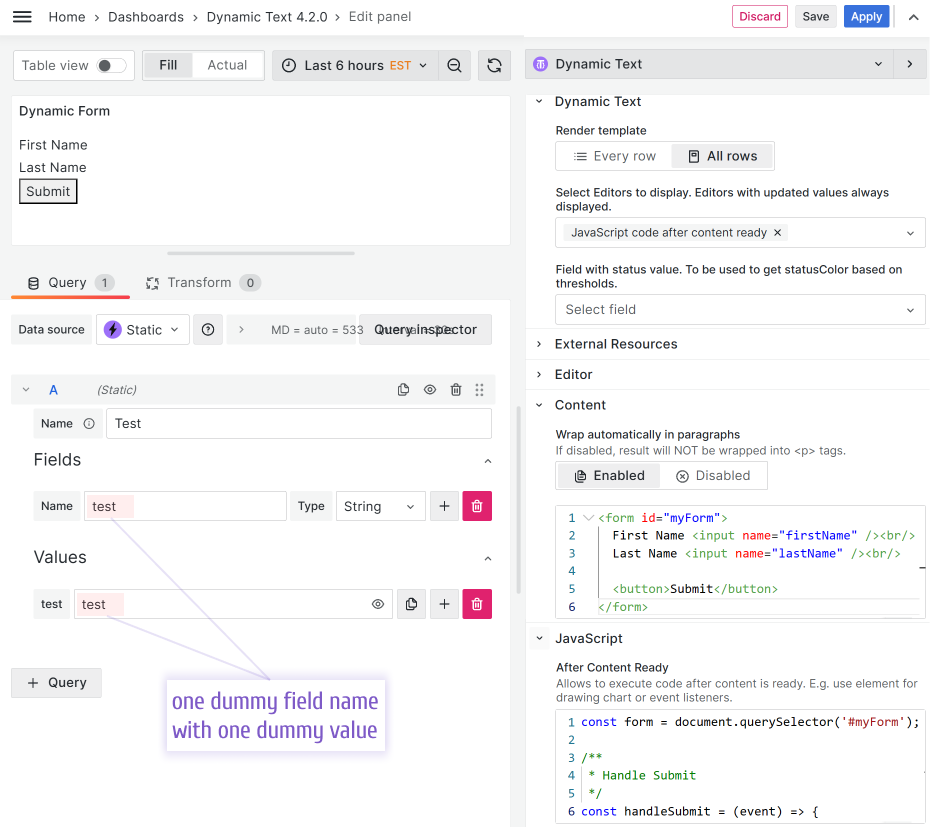The width and height of the screenshot is (930, 827).
Task: Reveal the test value with the eye toggle
Action: point(377,604)
